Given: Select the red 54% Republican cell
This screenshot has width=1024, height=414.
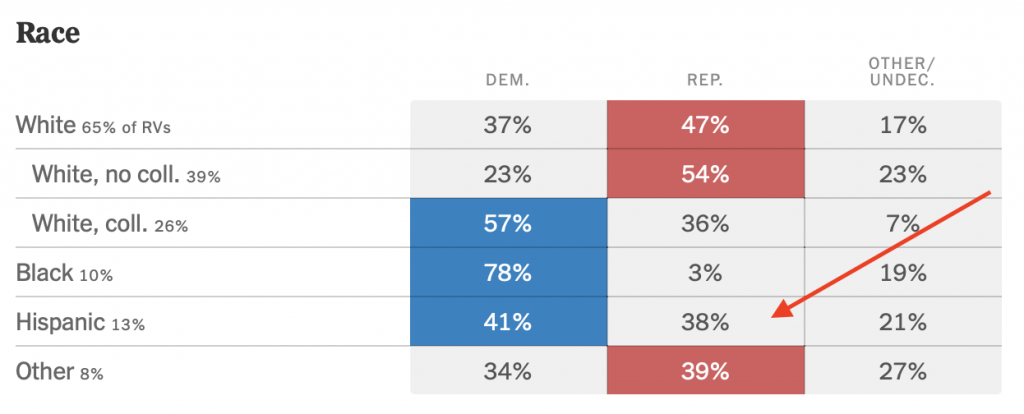Looking at the screenshot, I should [x=705, y=174].
